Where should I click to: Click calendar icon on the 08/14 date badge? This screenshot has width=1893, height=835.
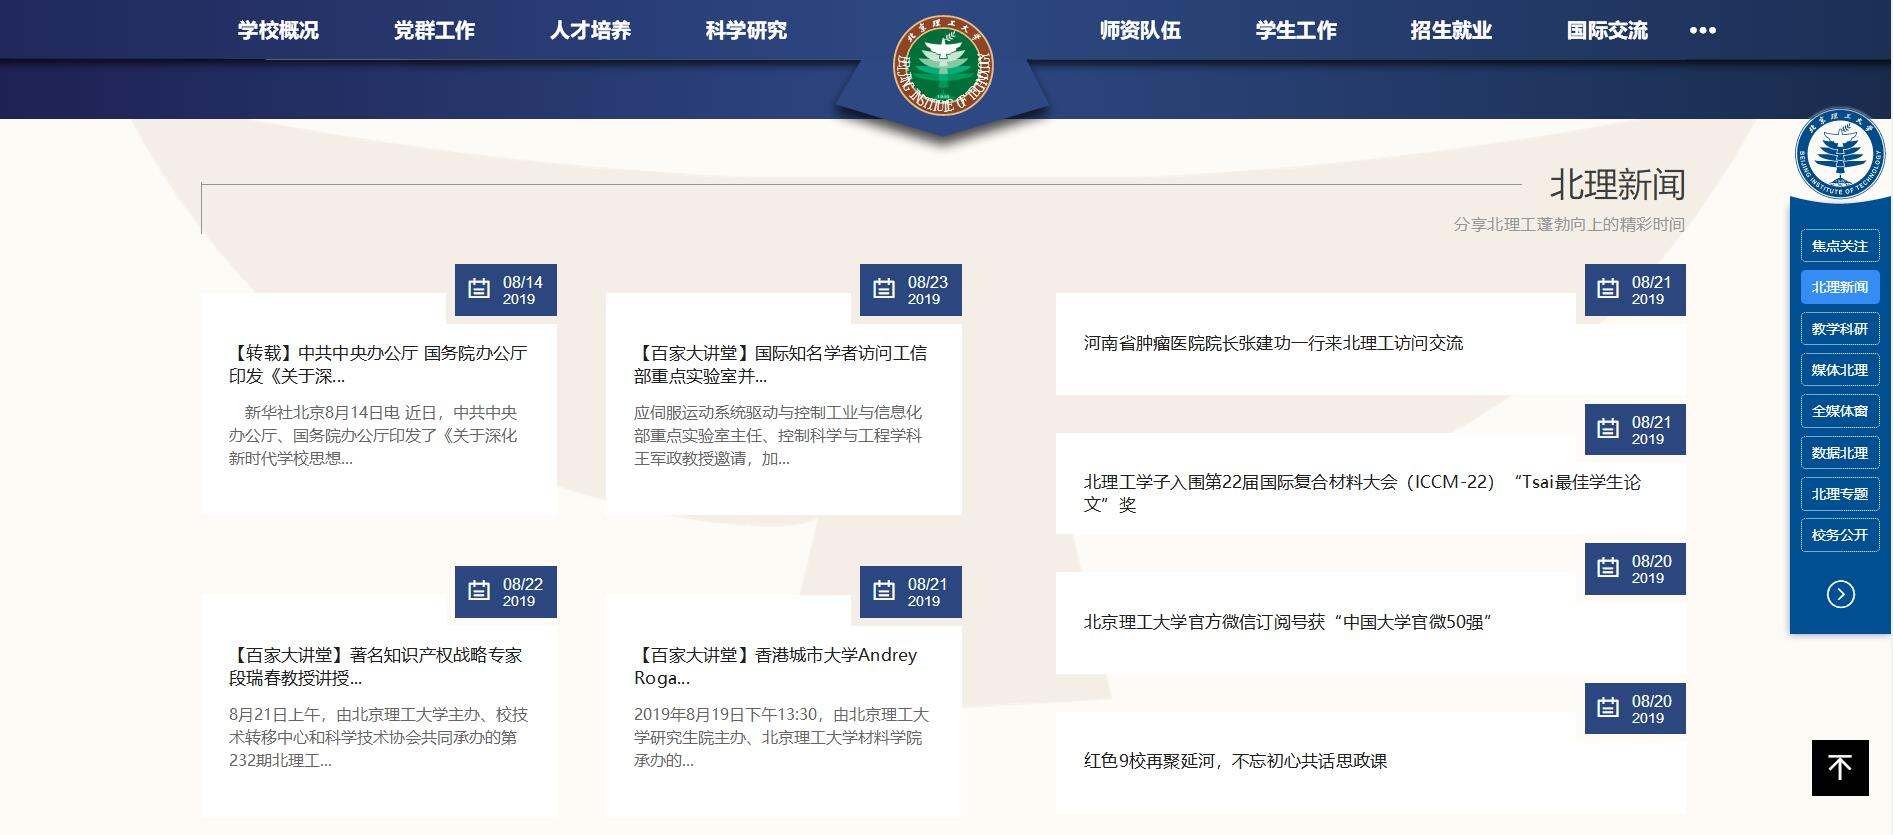pos(479,289)
